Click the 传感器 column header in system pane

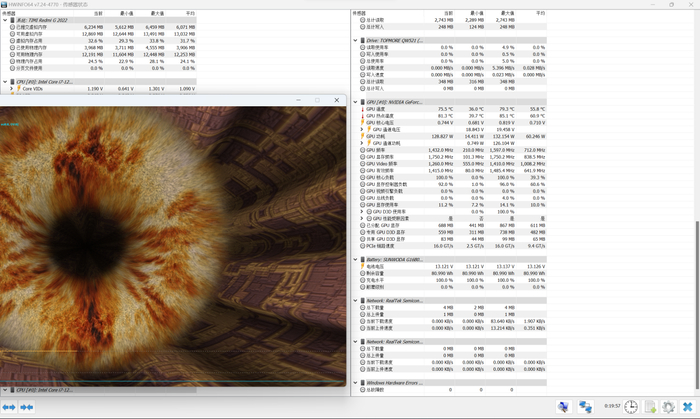coord(9,13)
